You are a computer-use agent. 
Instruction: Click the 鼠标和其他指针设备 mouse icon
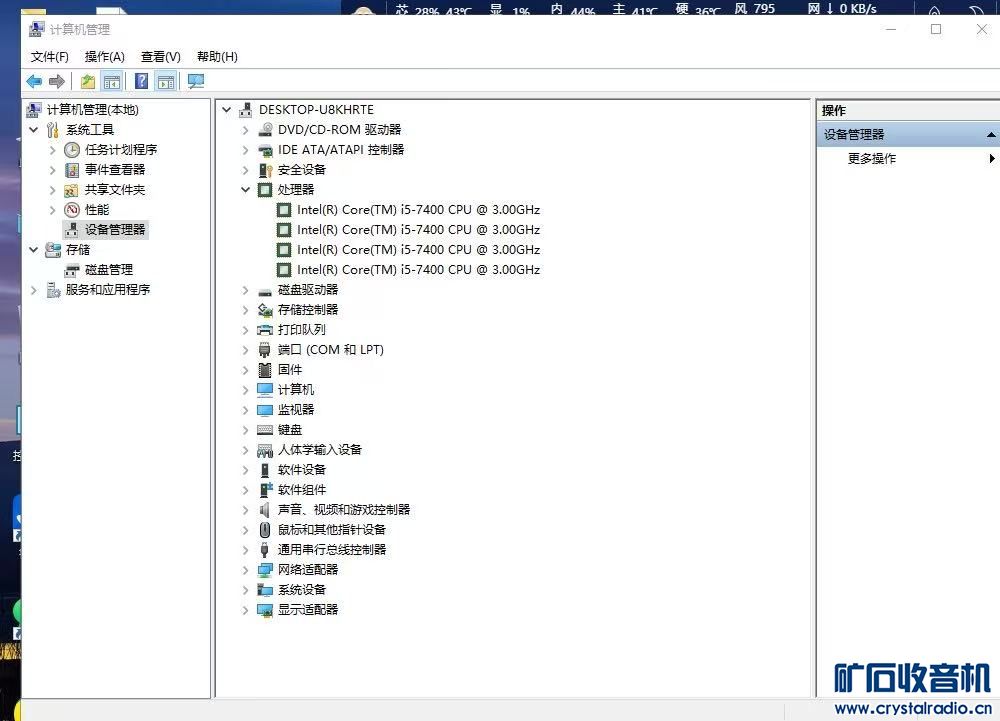265,530
